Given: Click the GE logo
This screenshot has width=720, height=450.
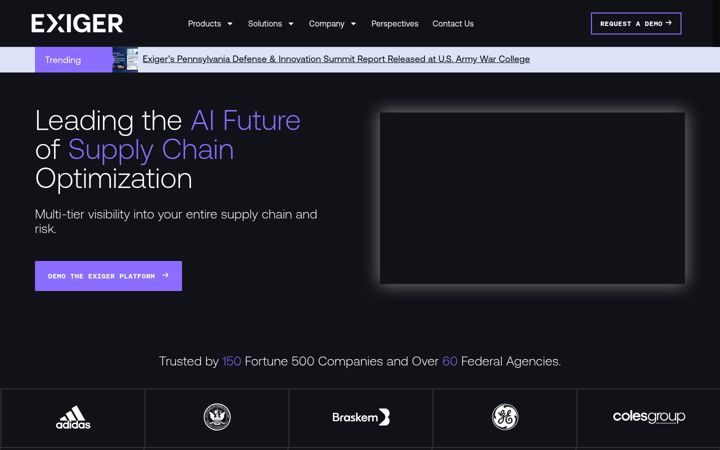Looking at the screenshot, I should coord(505,417).
